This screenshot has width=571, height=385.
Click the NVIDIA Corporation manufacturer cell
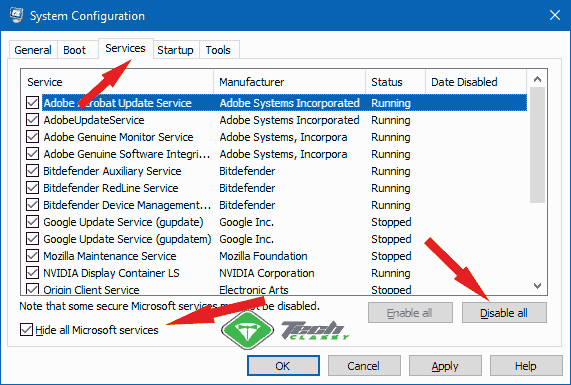coord(267,273)
